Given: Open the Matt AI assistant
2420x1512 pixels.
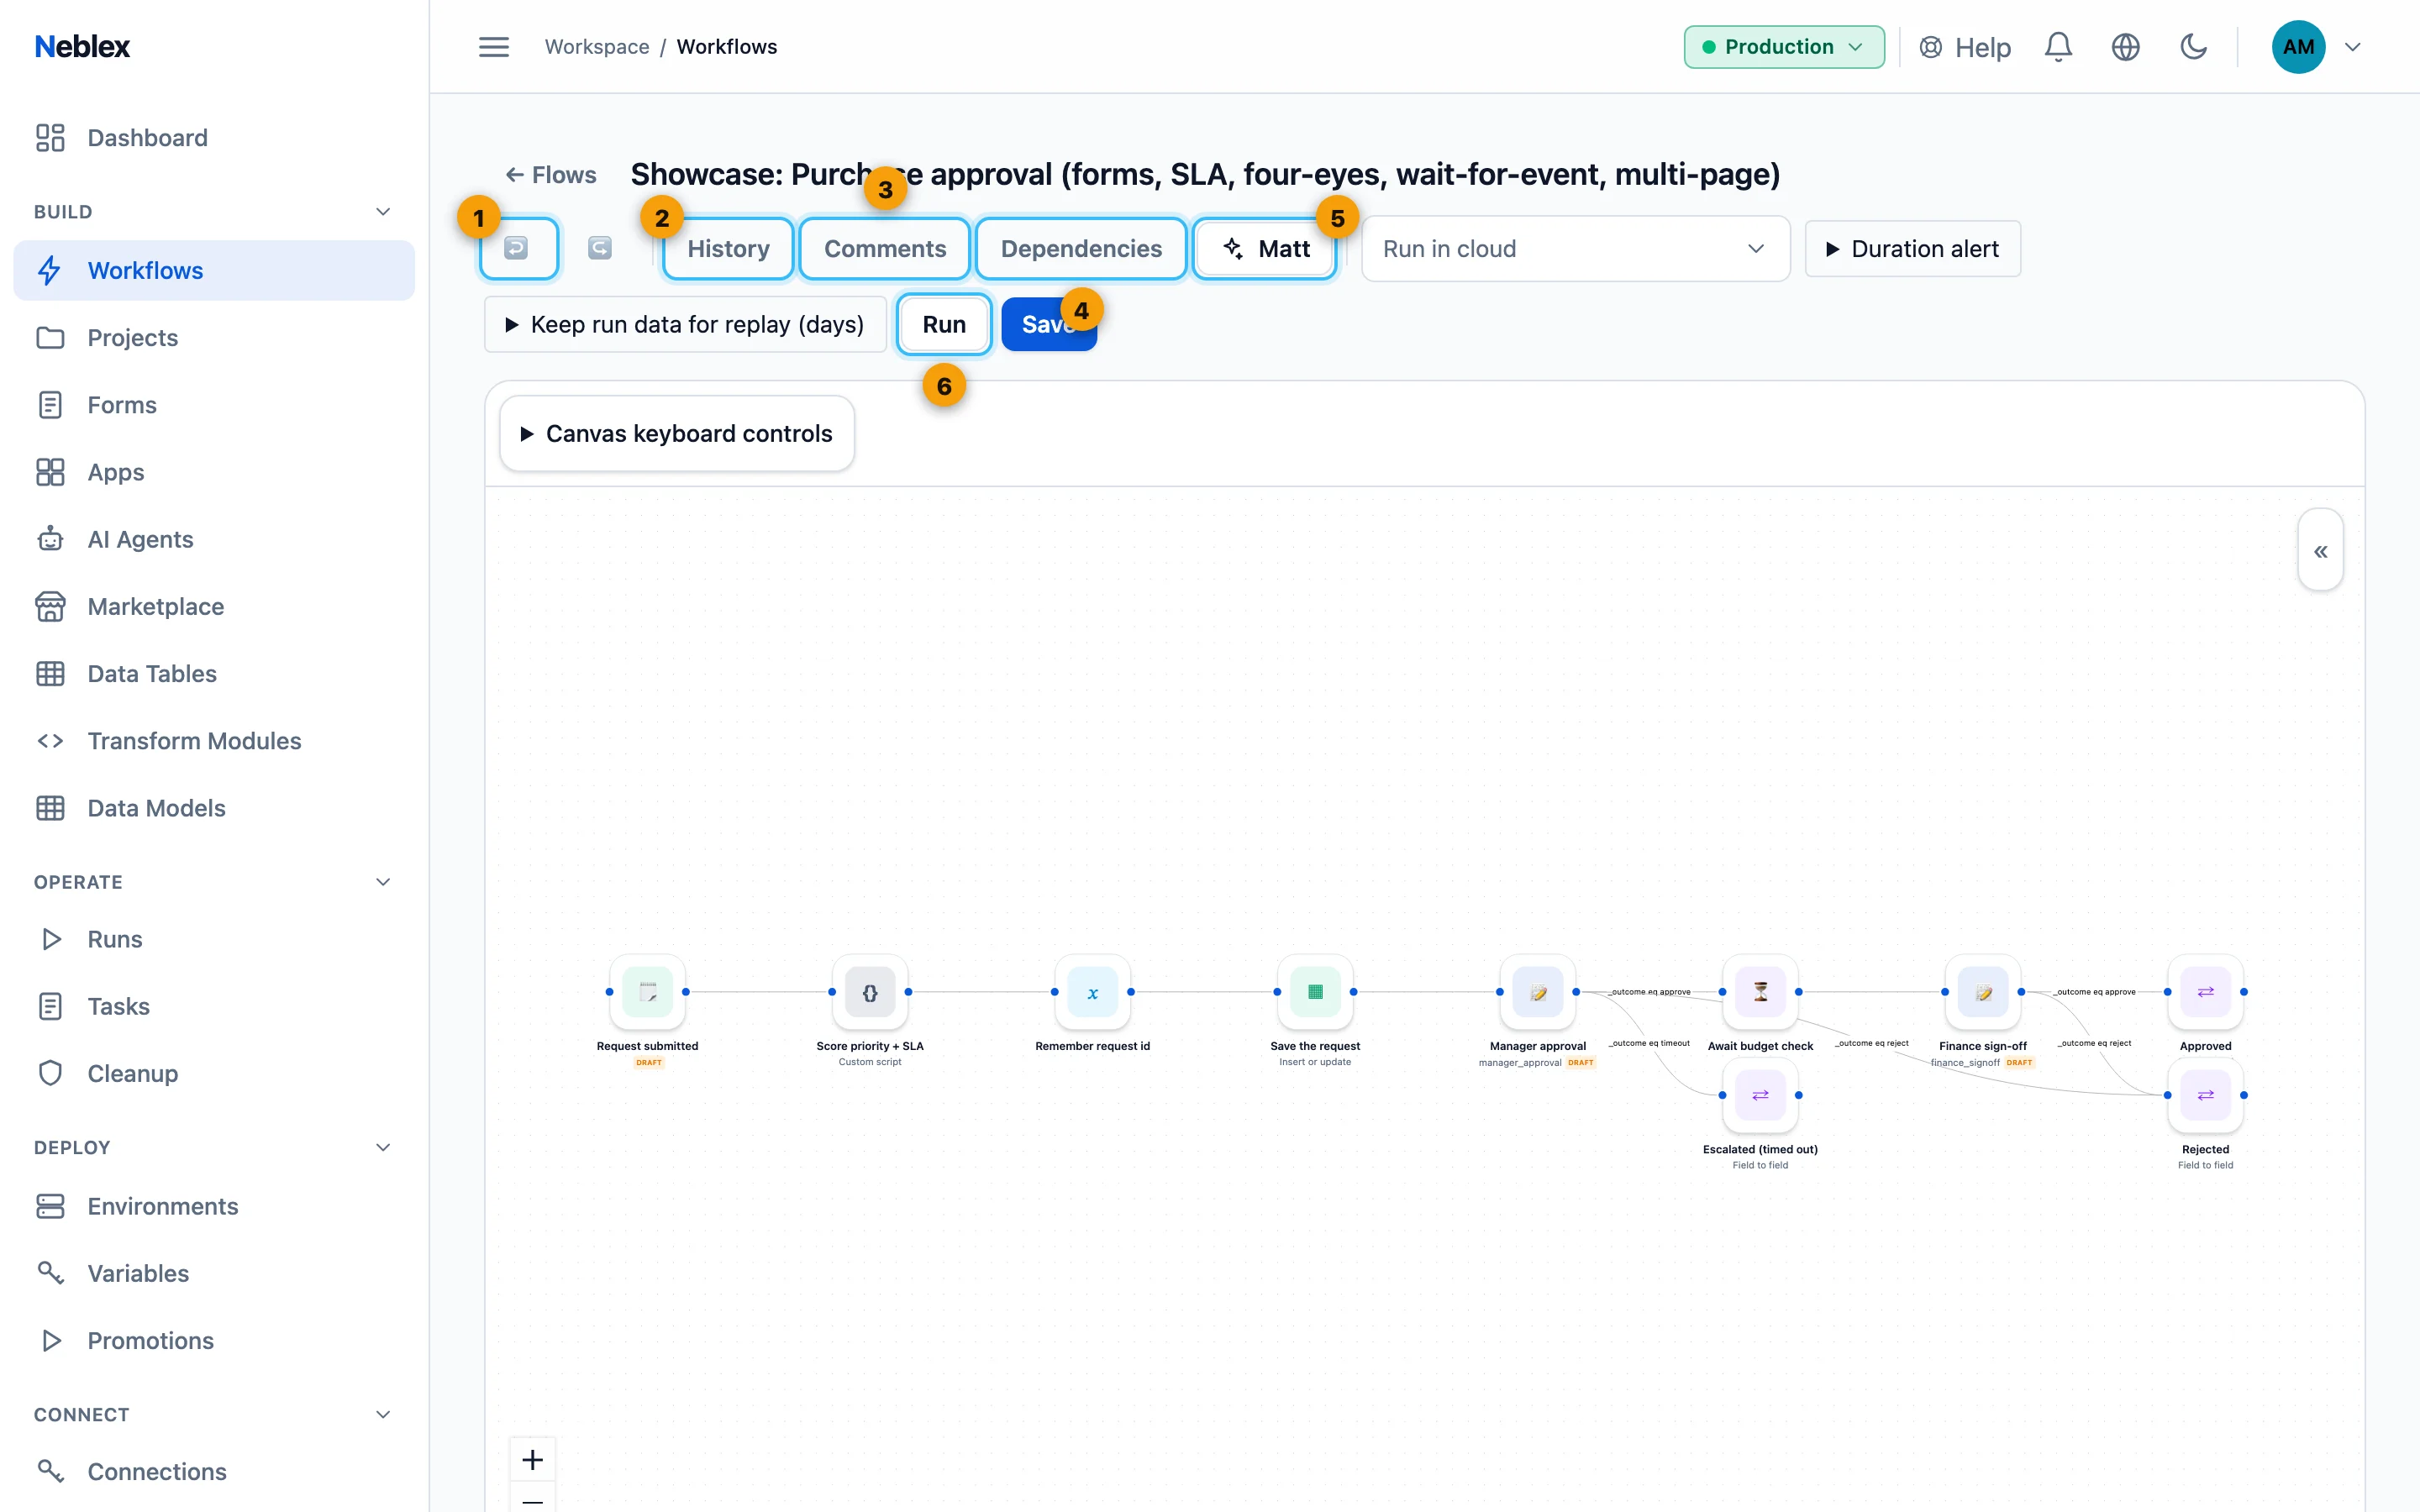Looking at the screenshot, I should click(1265, 248).
